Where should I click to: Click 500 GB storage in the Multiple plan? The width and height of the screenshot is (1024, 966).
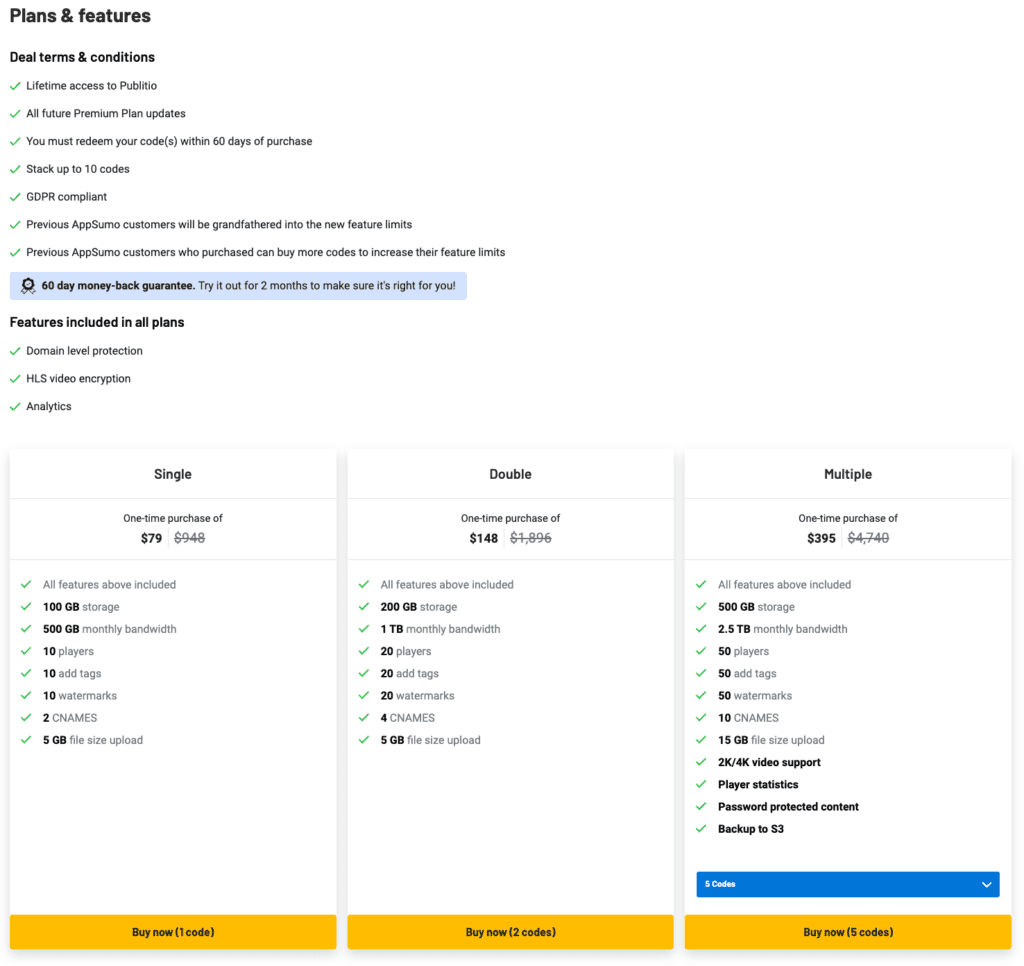point(756,607)
